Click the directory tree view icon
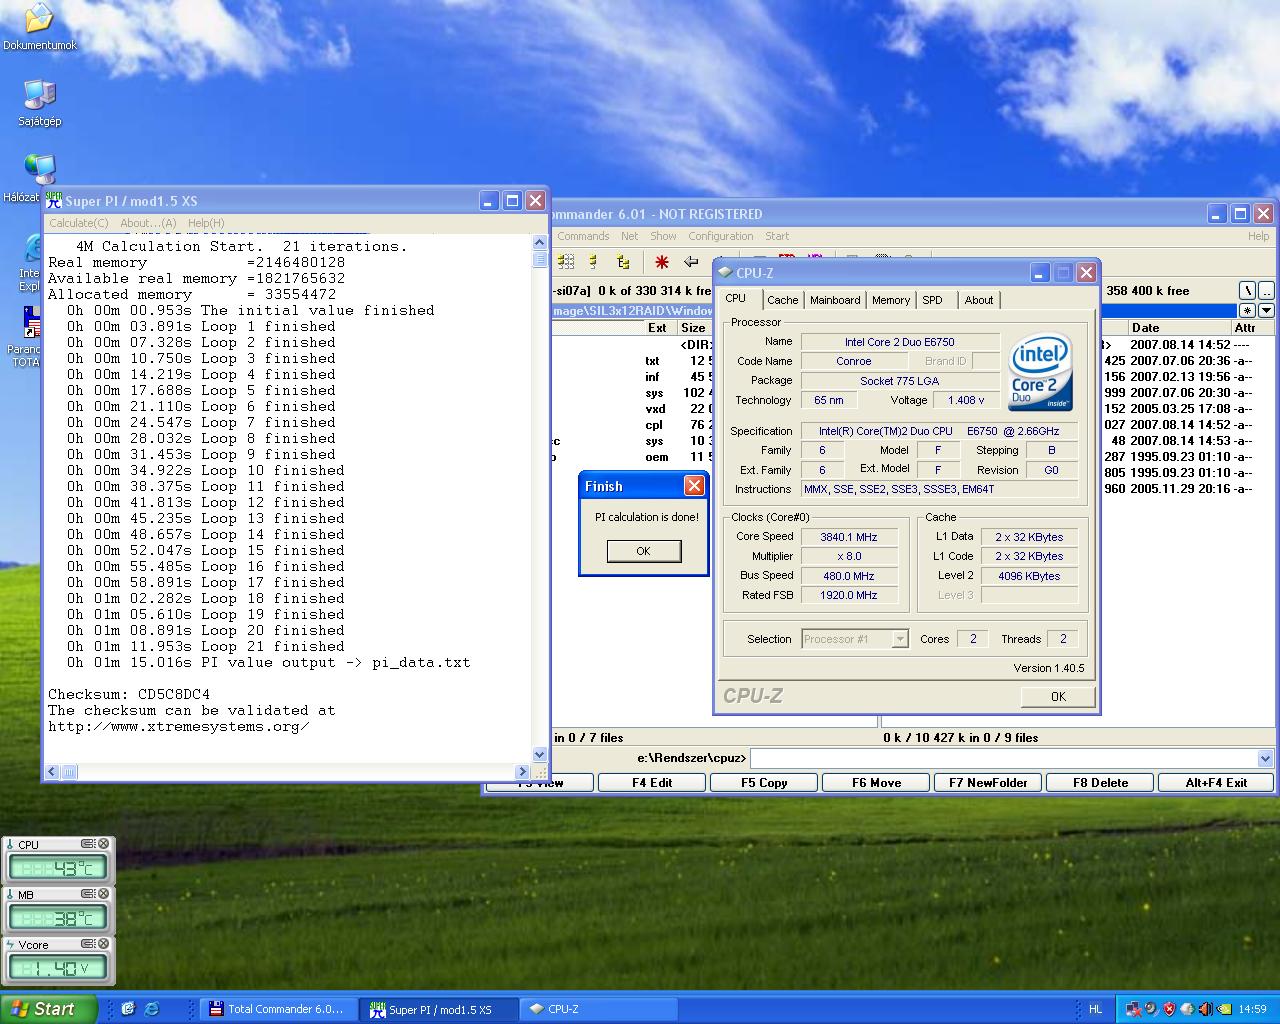Screen dimensions: 1280x1024 [x=623, y=262]
